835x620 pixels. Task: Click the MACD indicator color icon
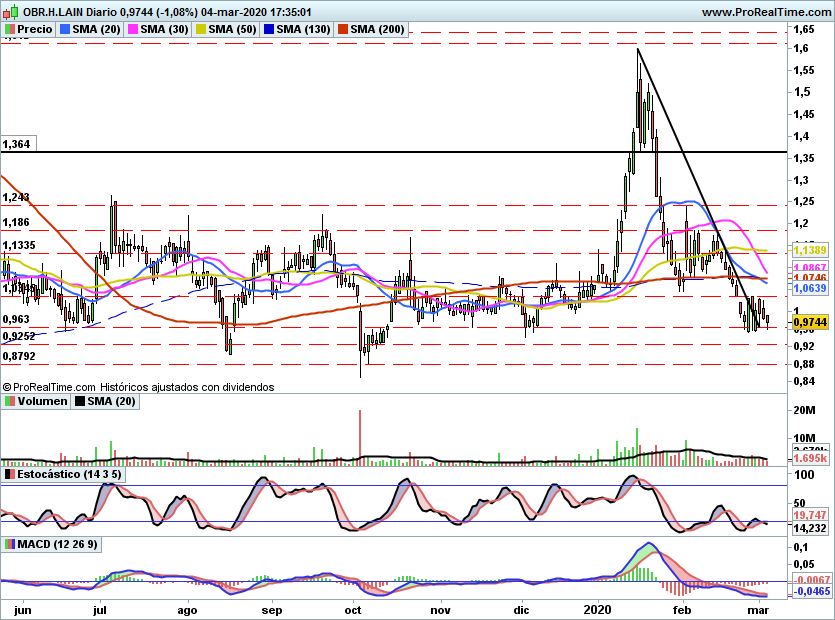[10, 544]
